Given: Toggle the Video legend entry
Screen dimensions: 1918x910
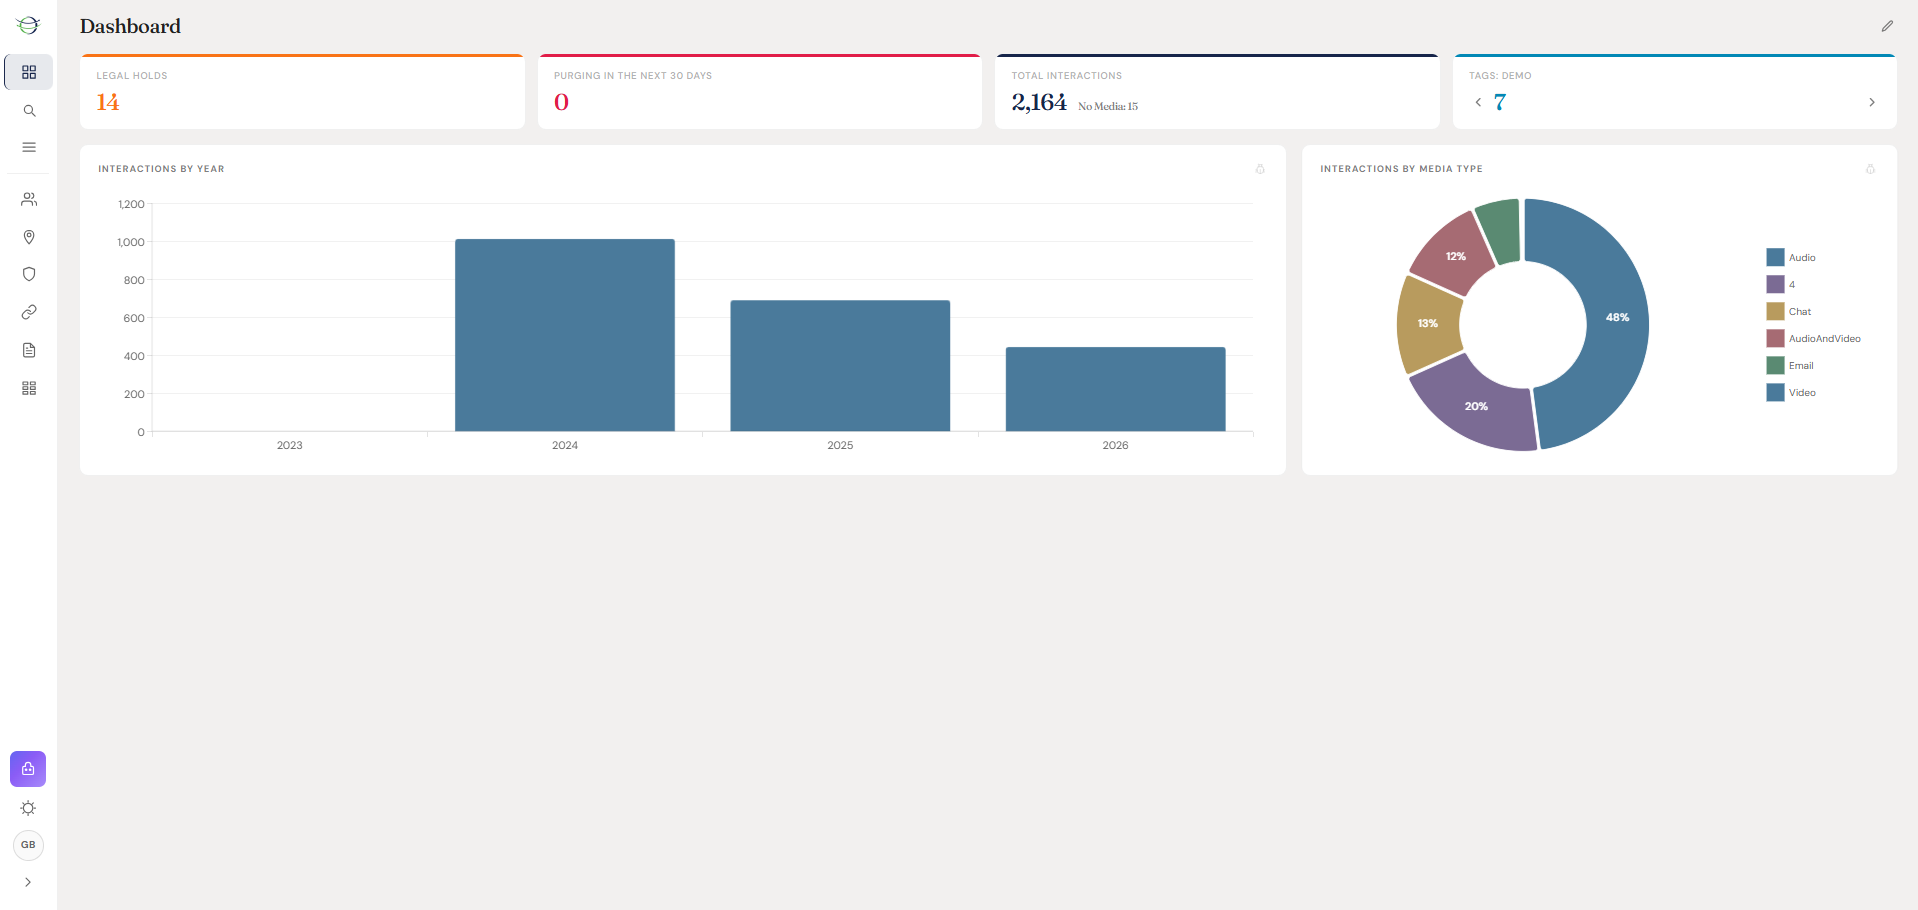Looking at the screenshot, I should point(1791,392).
